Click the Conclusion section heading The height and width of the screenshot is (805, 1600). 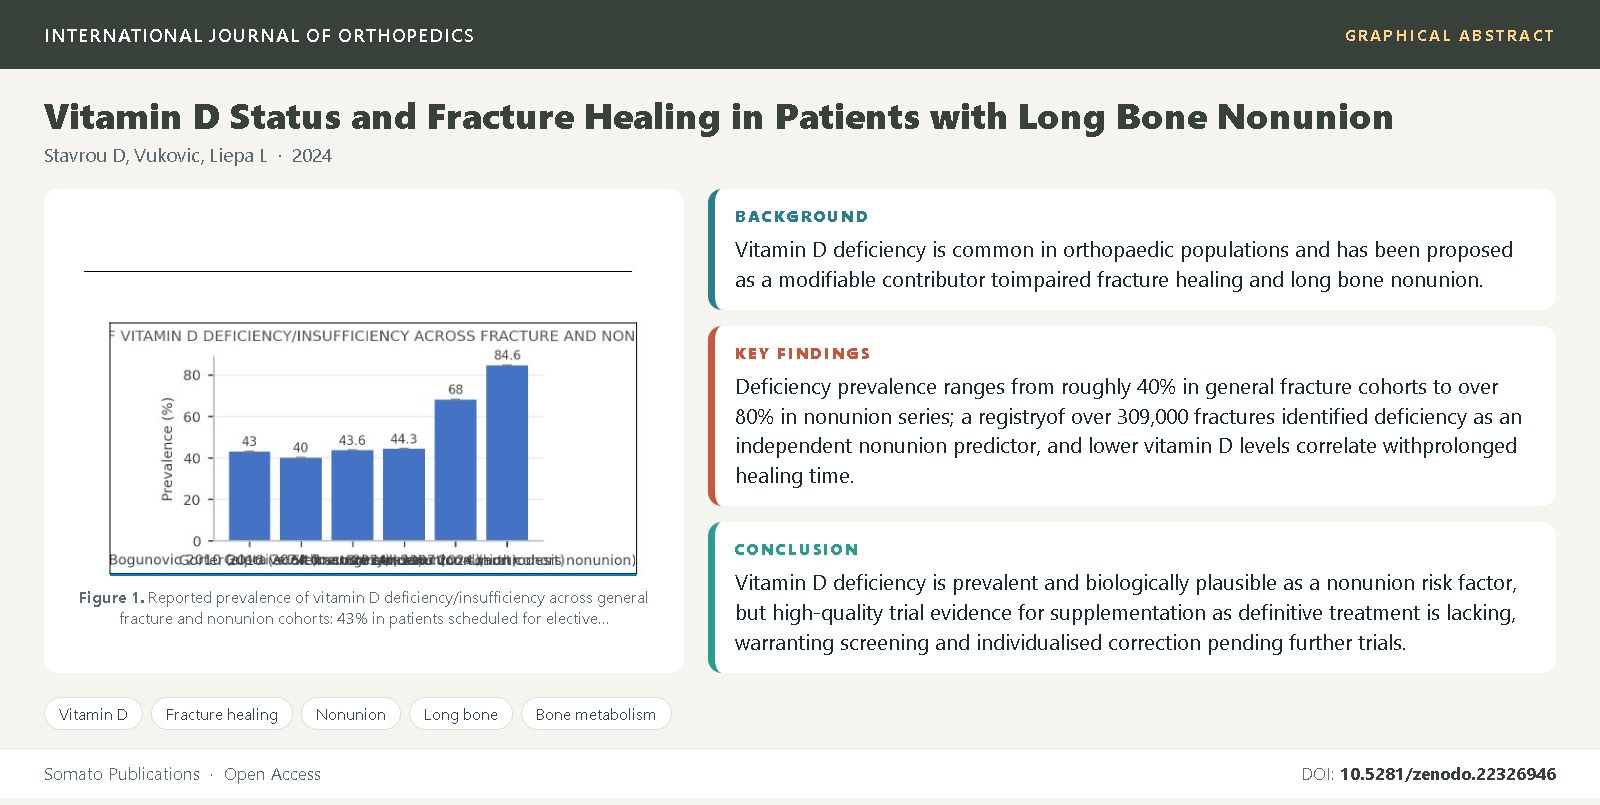tap(797, 549)
